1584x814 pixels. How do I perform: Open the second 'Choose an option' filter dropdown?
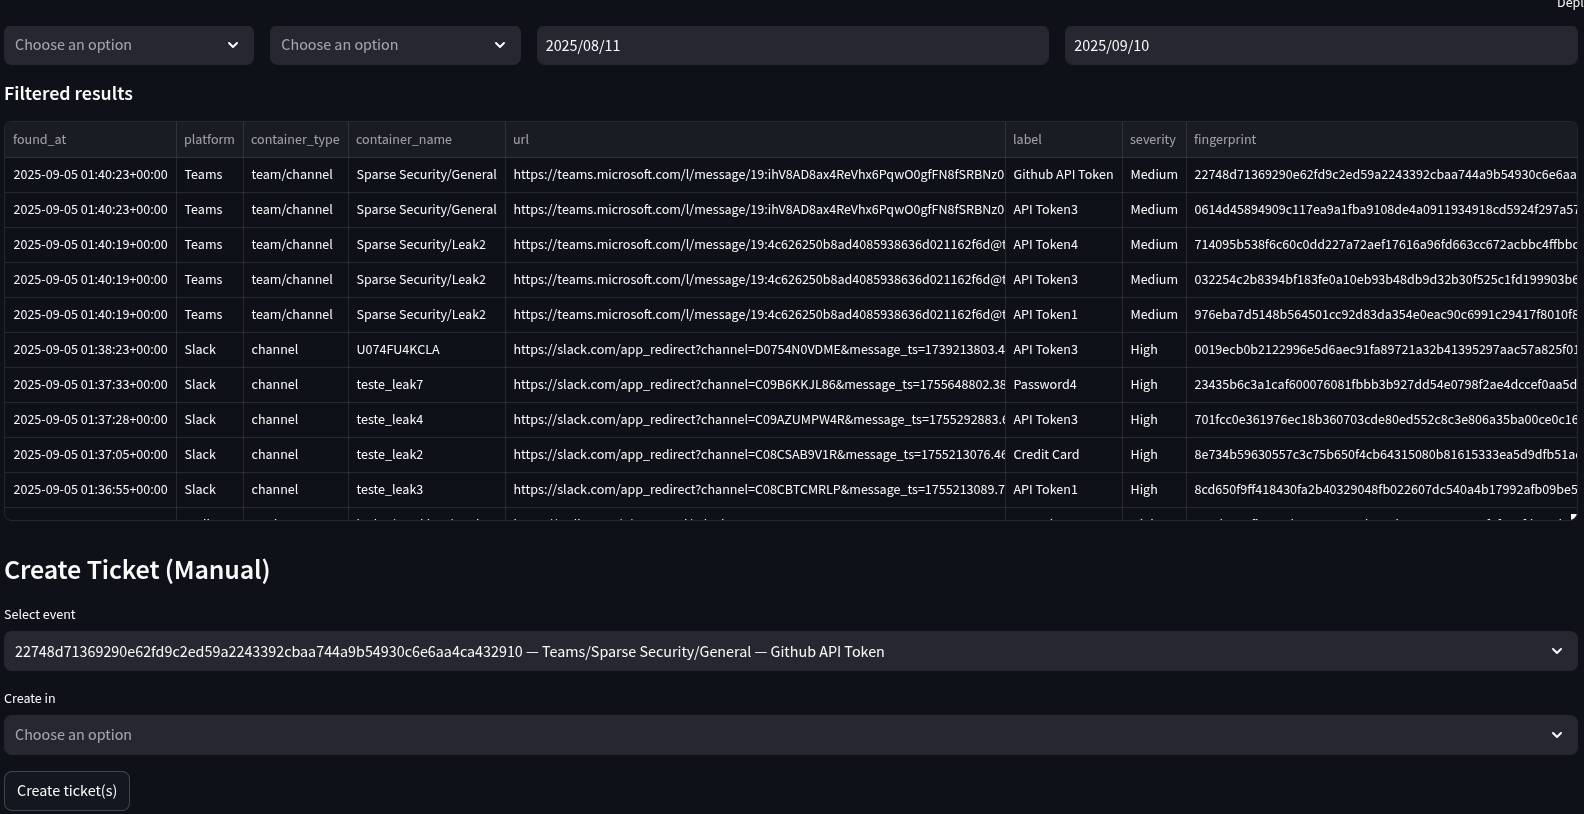click(394, 45)
